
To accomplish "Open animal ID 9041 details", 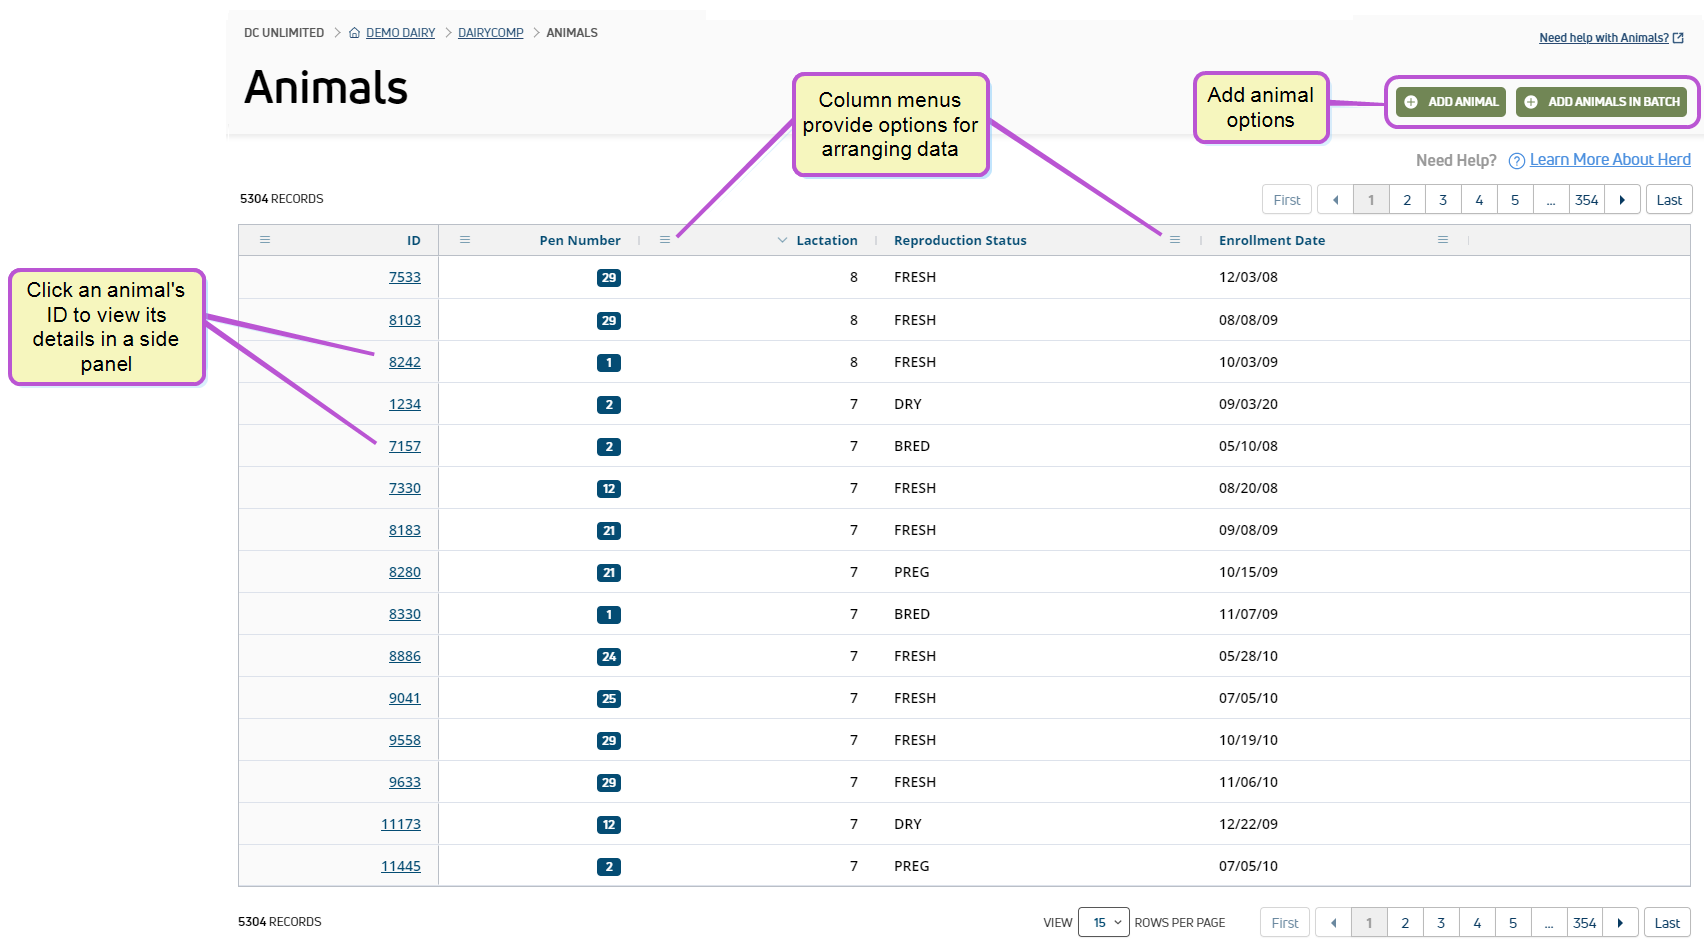I will tap(405, 699).
